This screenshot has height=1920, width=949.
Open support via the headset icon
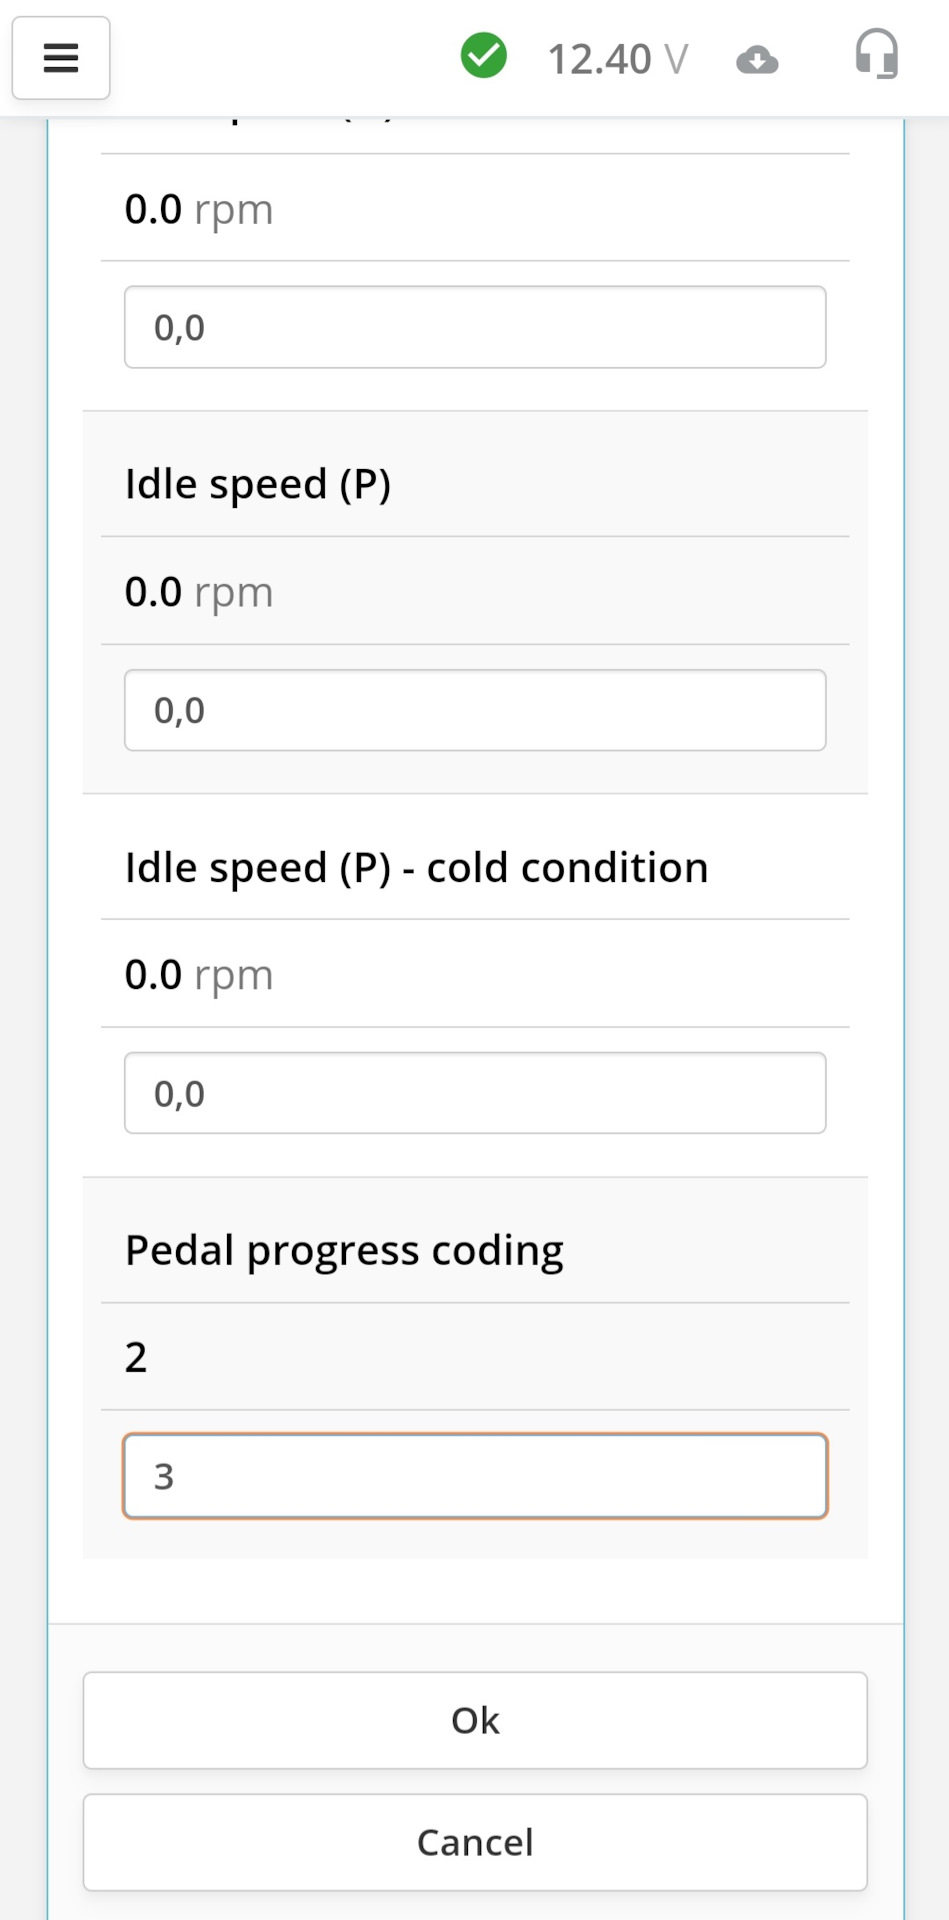[x=876, y=55]
